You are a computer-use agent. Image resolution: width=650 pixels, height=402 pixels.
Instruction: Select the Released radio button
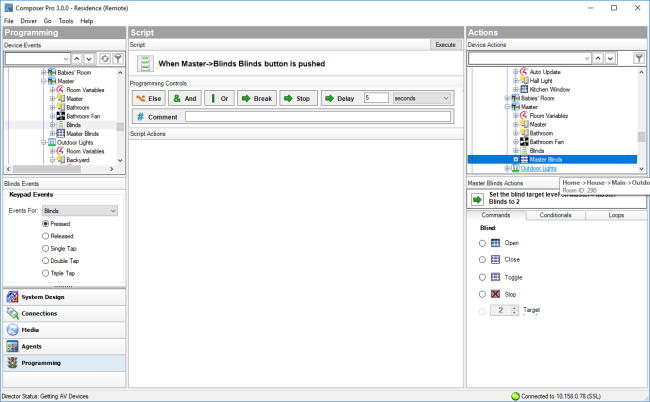[x=46, y=236]
